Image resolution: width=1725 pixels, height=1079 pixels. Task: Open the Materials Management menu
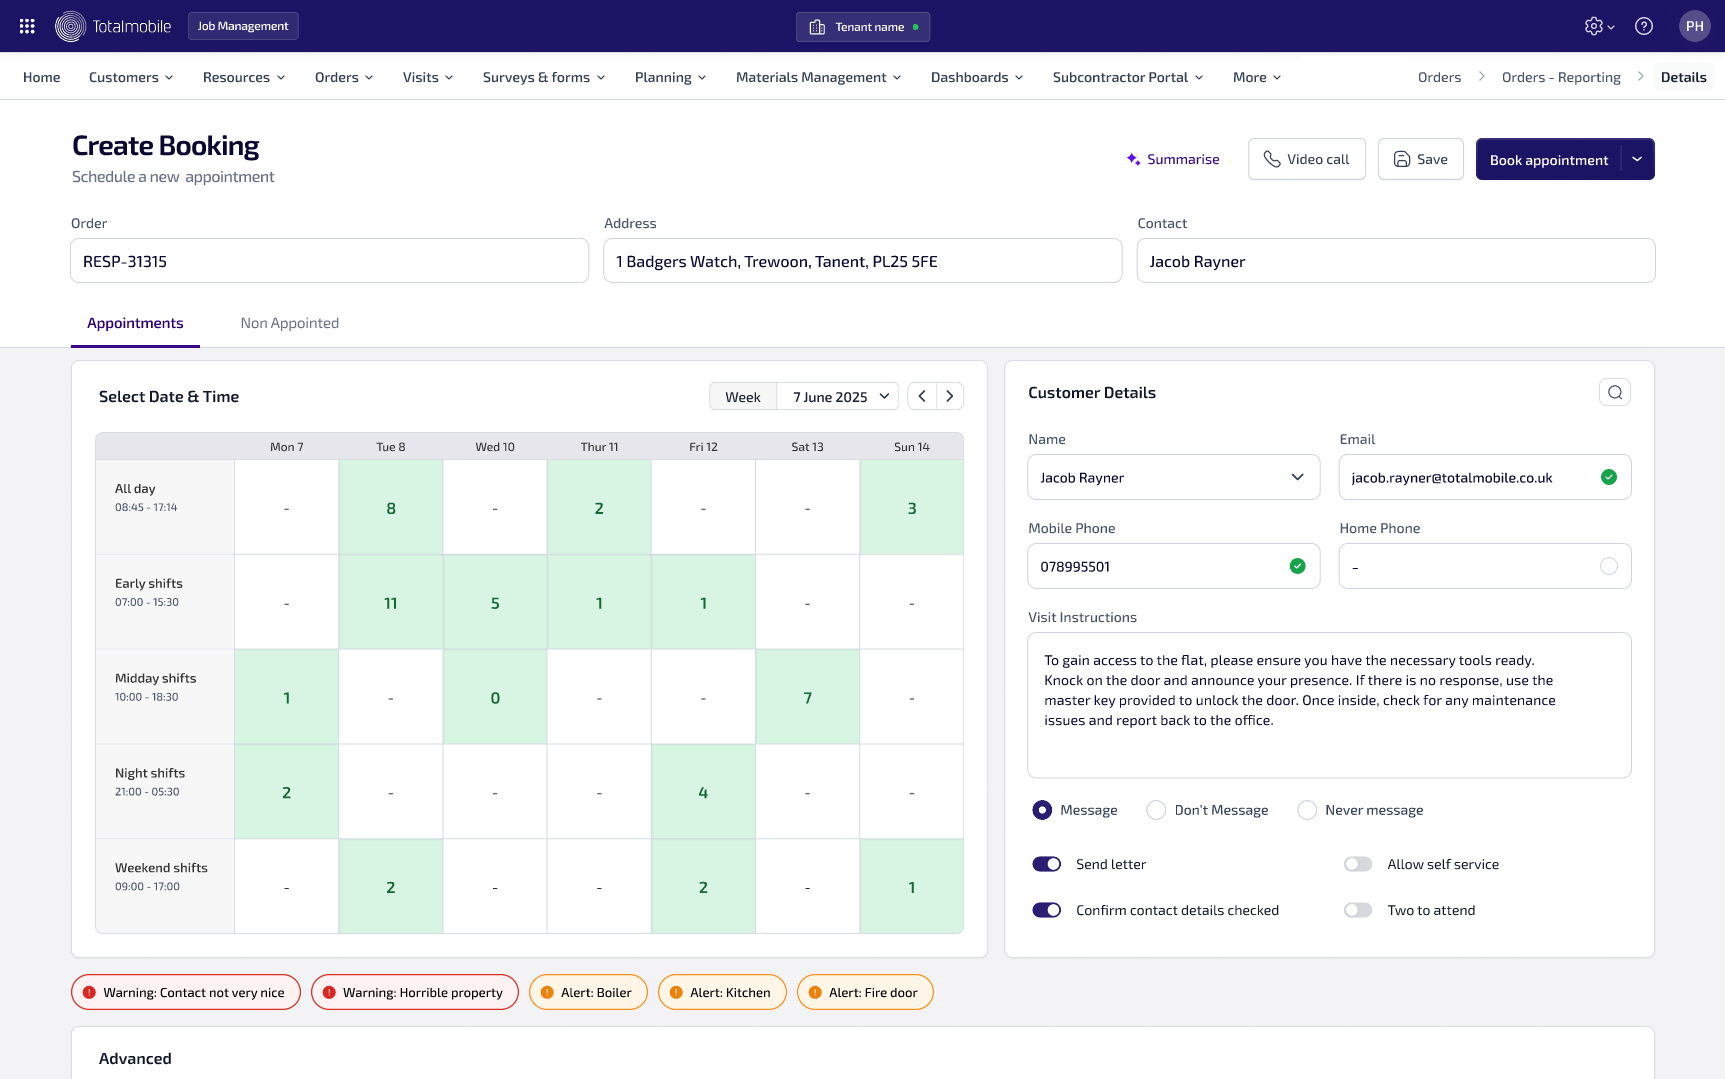pyautogui.click(x=818, y=77)
